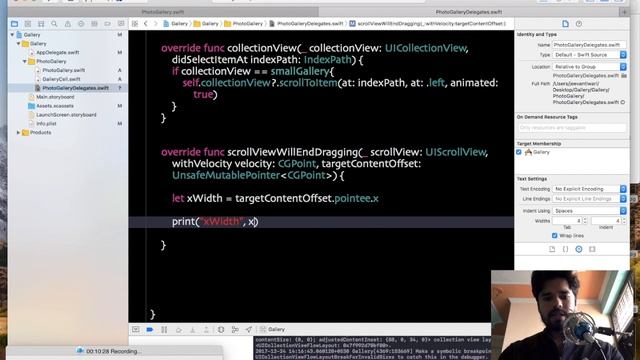
Task: Click the Step Into debug icon
Action: coord(192,329)
